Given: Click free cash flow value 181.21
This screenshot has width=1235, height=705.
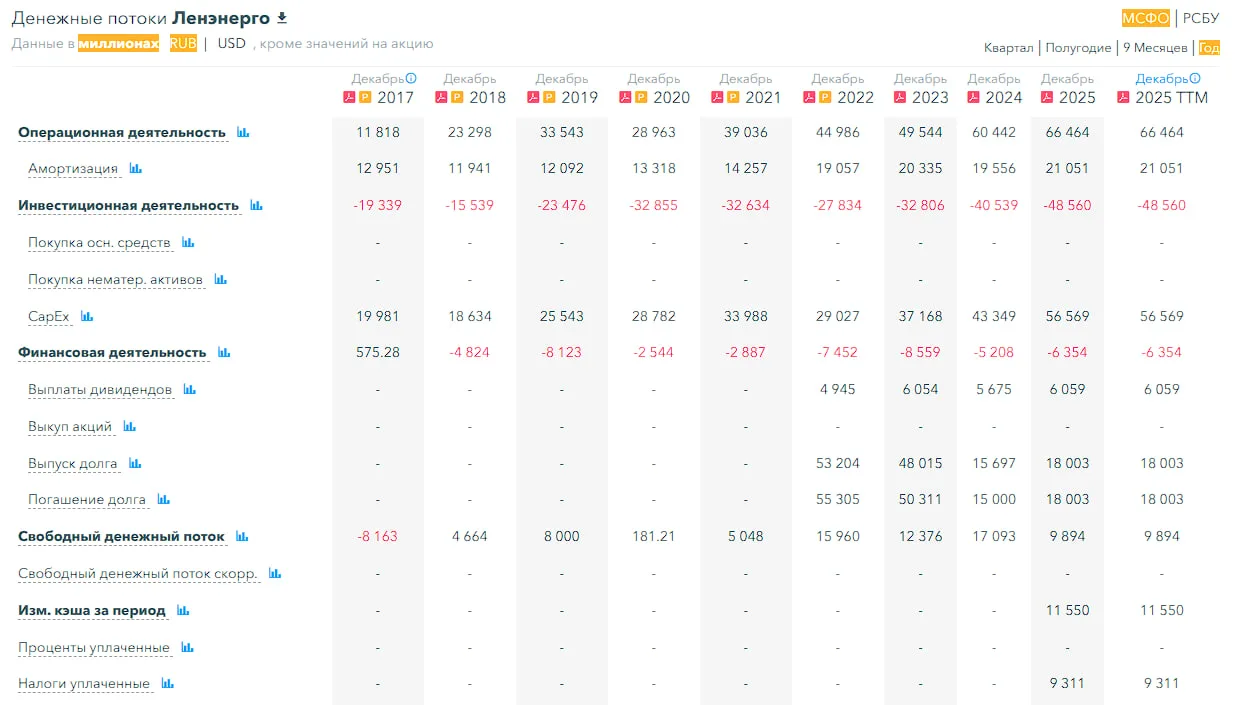Looking at the screenshot, I should click(654, 536).
